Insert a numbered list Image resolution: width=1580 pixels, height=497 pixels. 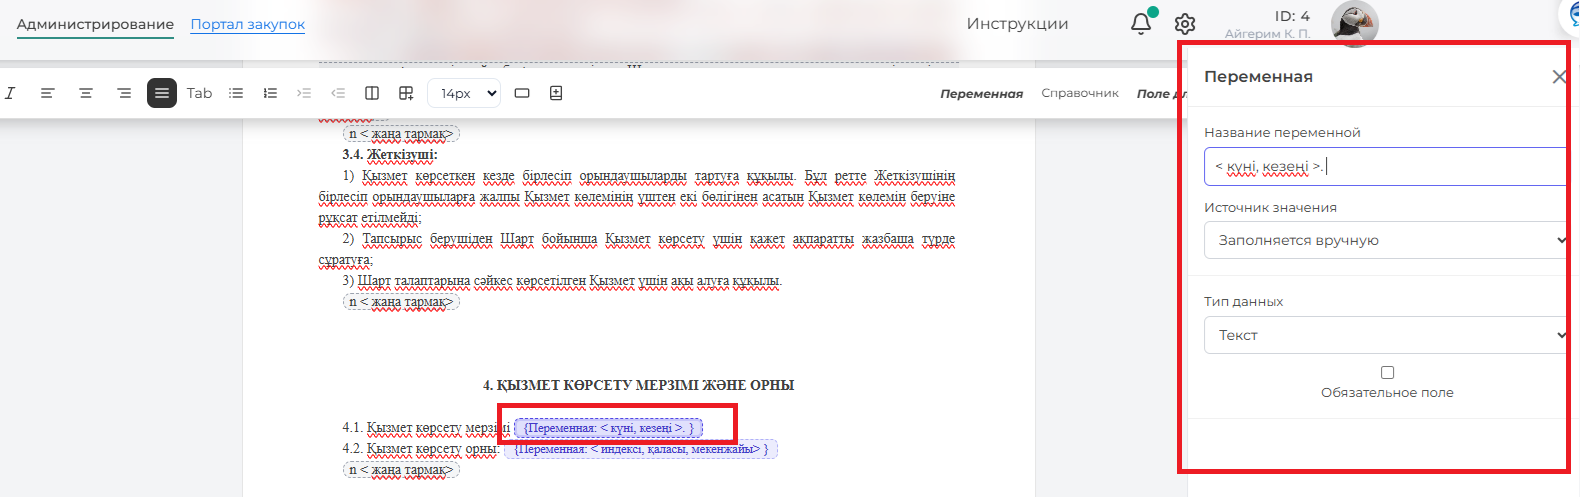tap(270, 93)
